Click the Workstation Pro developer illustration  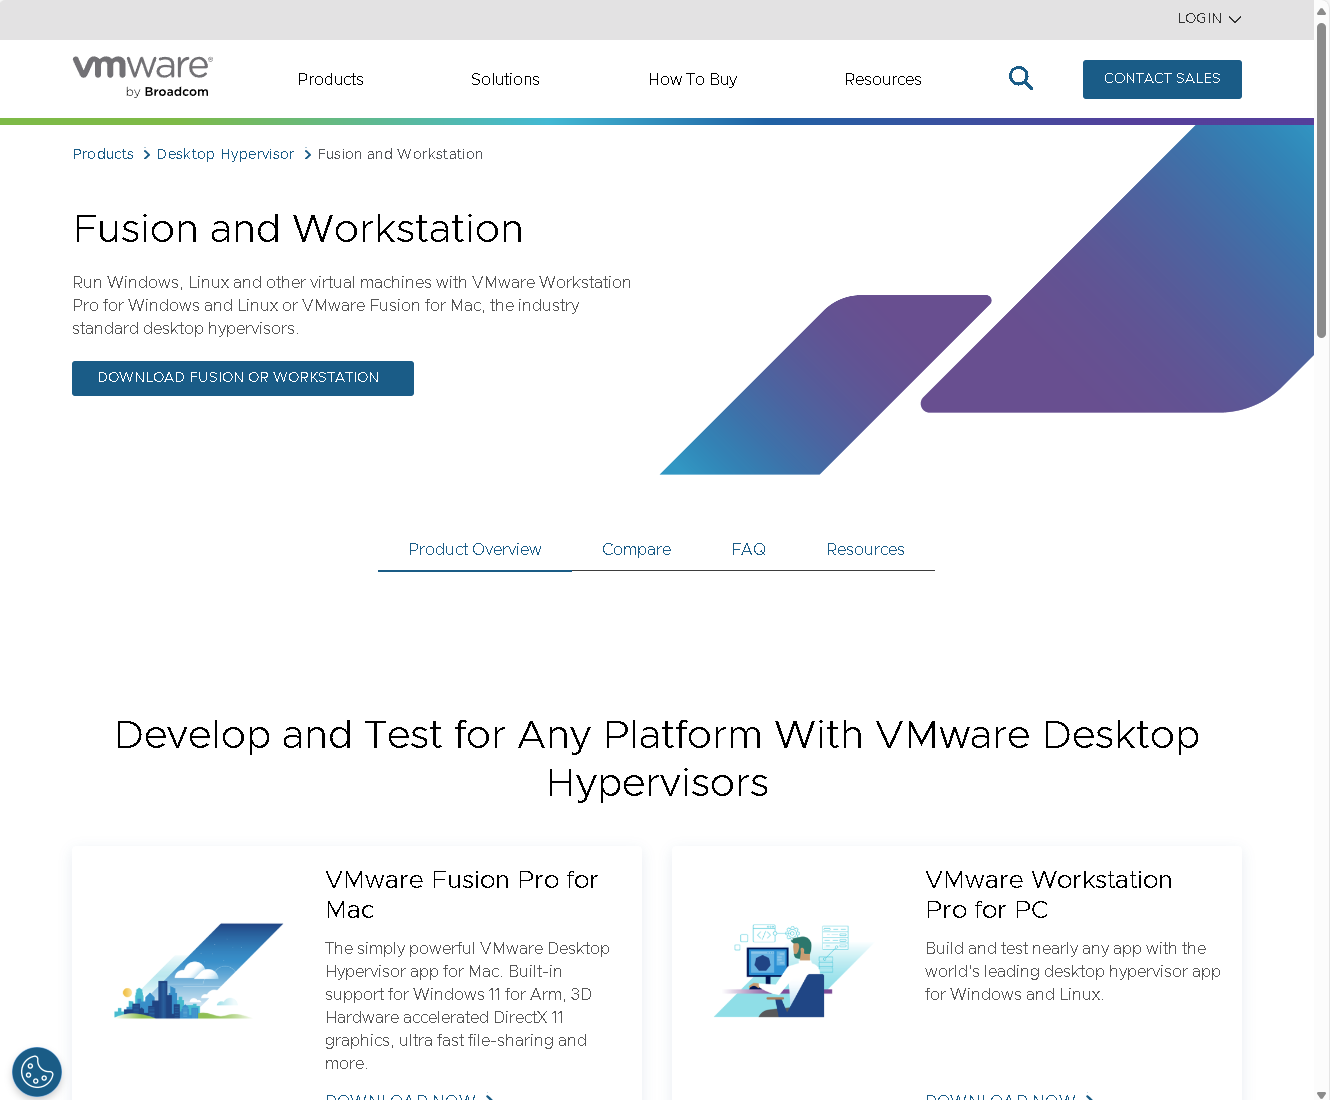792,969
